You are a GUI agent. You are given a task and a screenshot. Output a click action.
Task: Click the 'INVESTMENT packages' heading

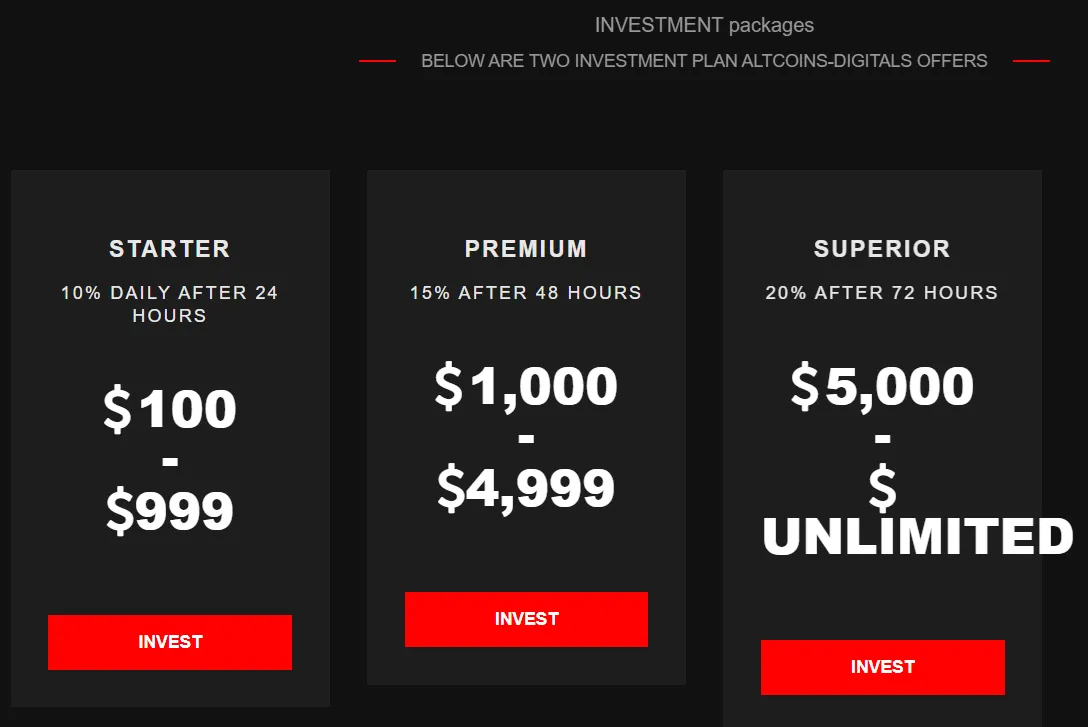click(704, 25)
